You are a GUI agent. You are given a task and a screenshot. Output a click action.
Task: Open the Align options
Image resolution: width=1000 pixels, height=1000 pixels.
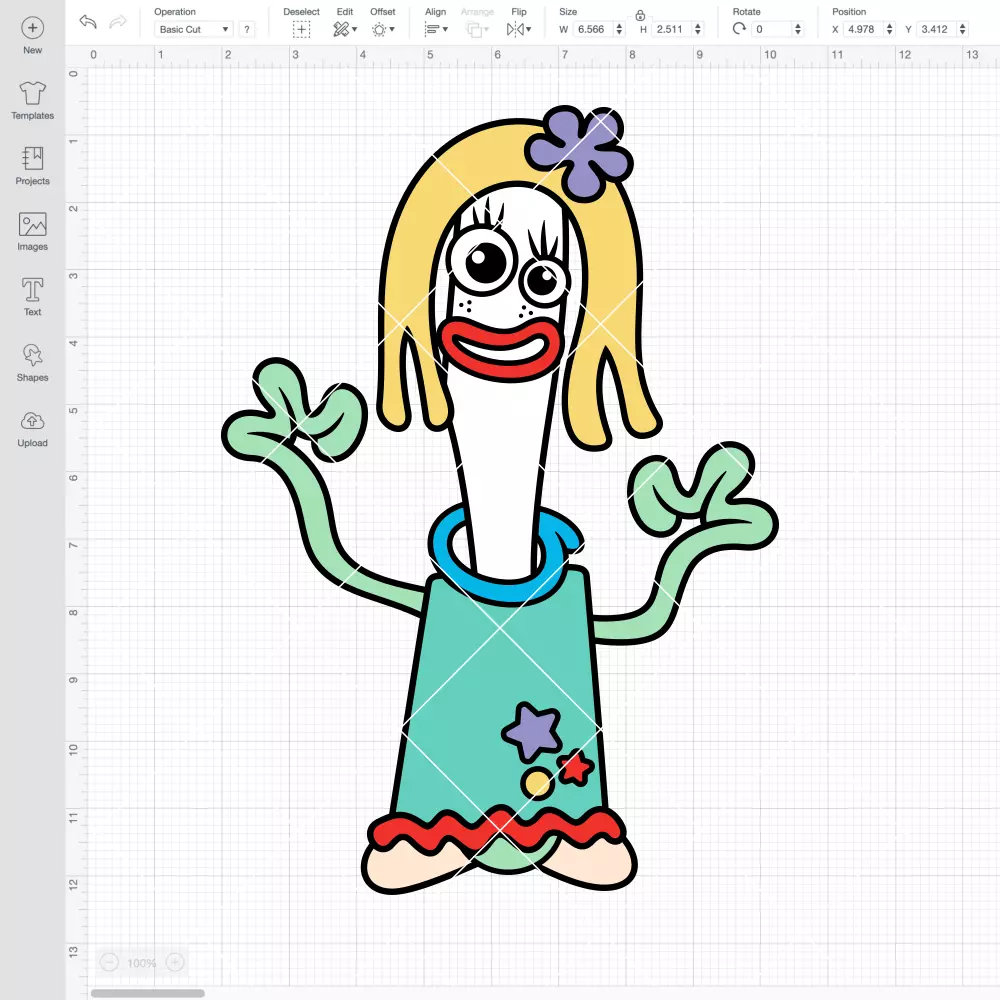coord(436,29)
